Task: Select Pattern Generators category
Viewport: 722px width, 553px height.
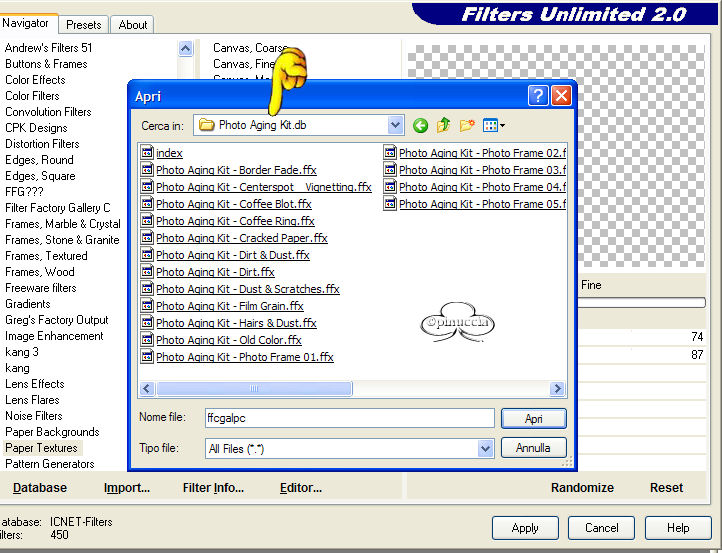Action: coord(50,464)
